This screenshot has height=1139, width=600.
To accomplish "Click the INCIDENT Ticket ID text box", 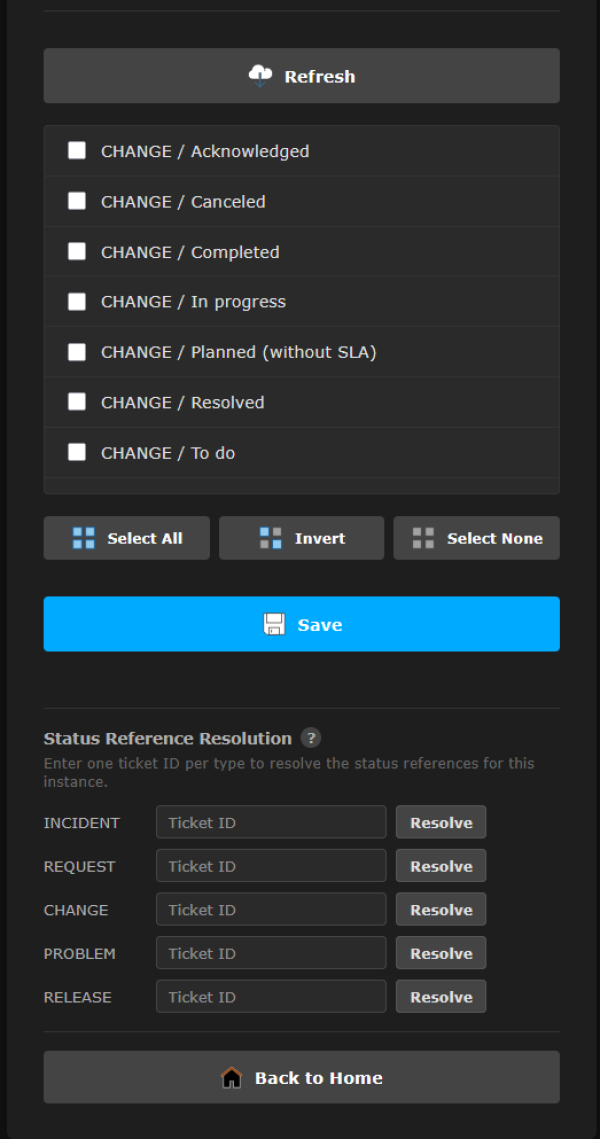I will pyautogui.click(x=271, y=823).
